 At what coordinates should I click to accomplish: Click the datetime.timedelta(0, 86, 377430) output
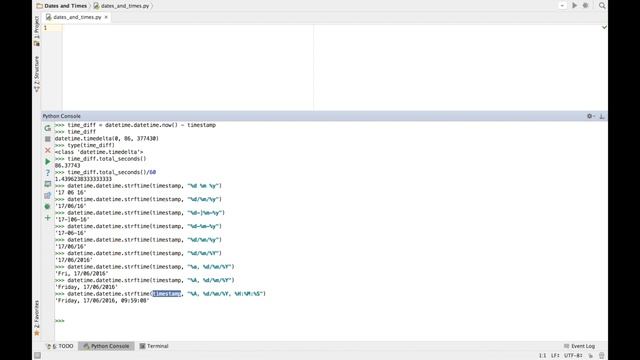pos(107,139)
